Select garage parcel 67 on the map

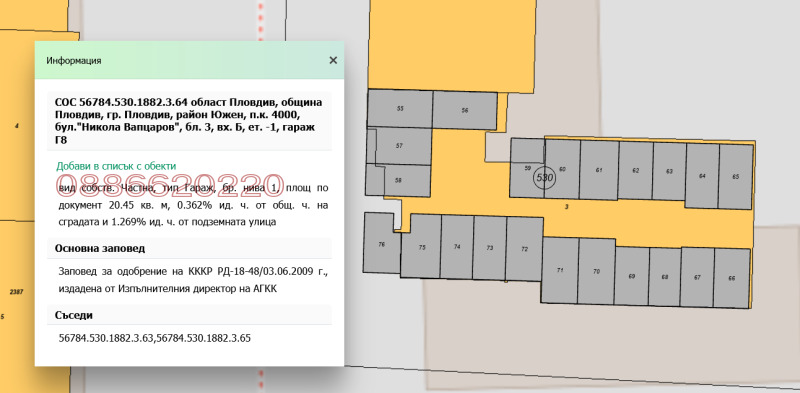pos(697,278)
